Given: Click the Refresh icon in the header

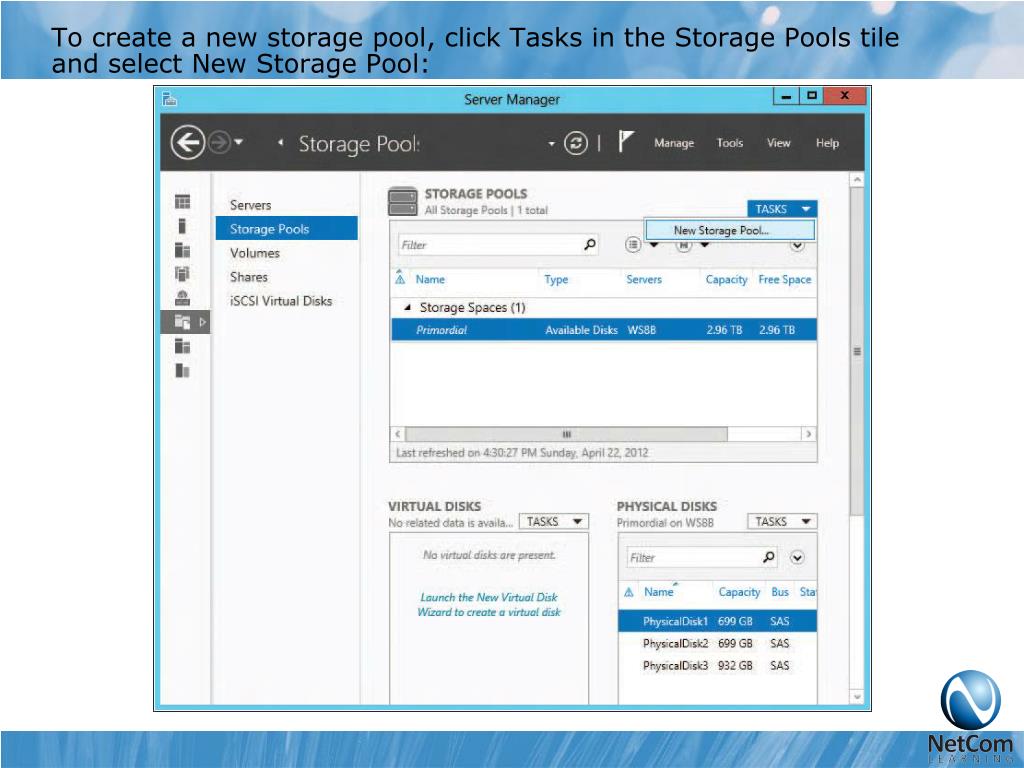Looking at the screenshot, I should pos(576,143).
